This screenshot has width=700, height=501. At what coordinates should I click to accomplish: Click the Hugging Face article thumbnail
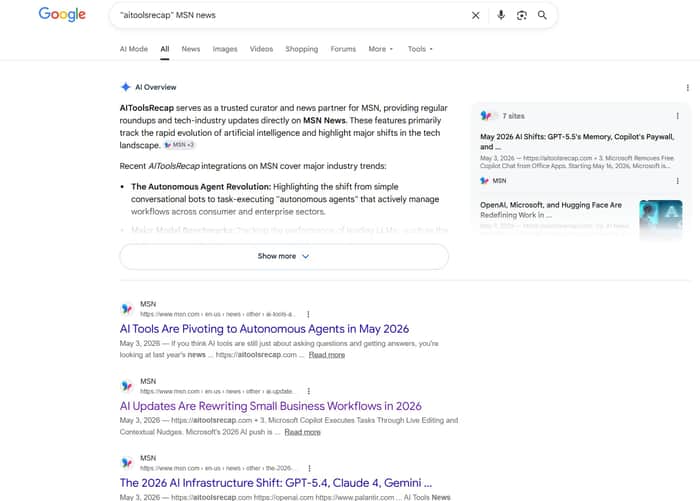(661, 219)
